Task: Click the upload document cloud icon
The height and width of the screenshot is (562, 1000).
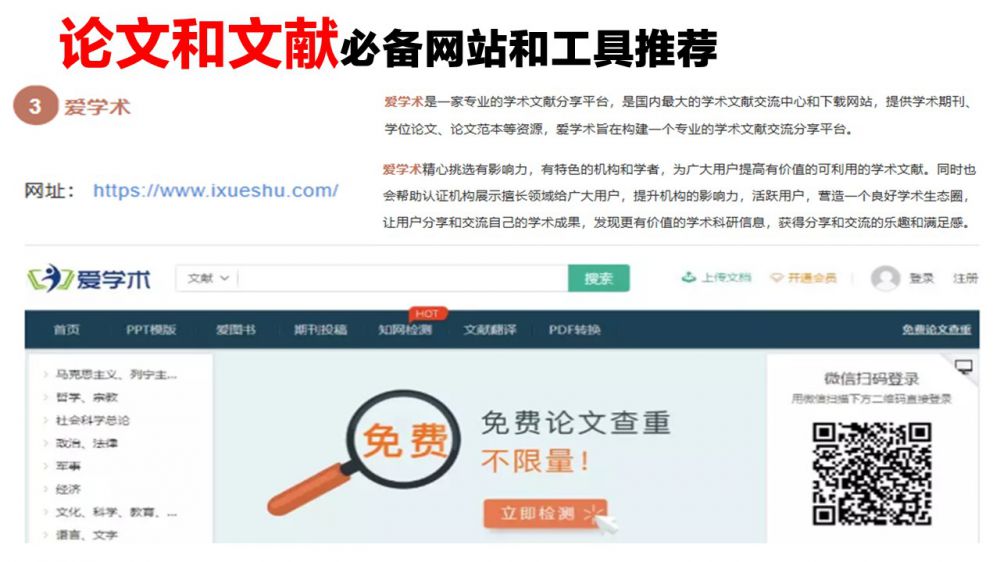Action: tap(688, 277)
